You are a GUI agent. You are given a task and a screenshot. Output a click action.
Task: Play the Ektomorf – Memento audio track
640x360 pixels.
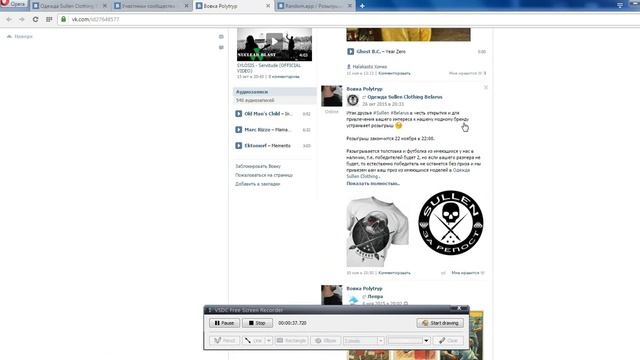[x=239, y=146]
